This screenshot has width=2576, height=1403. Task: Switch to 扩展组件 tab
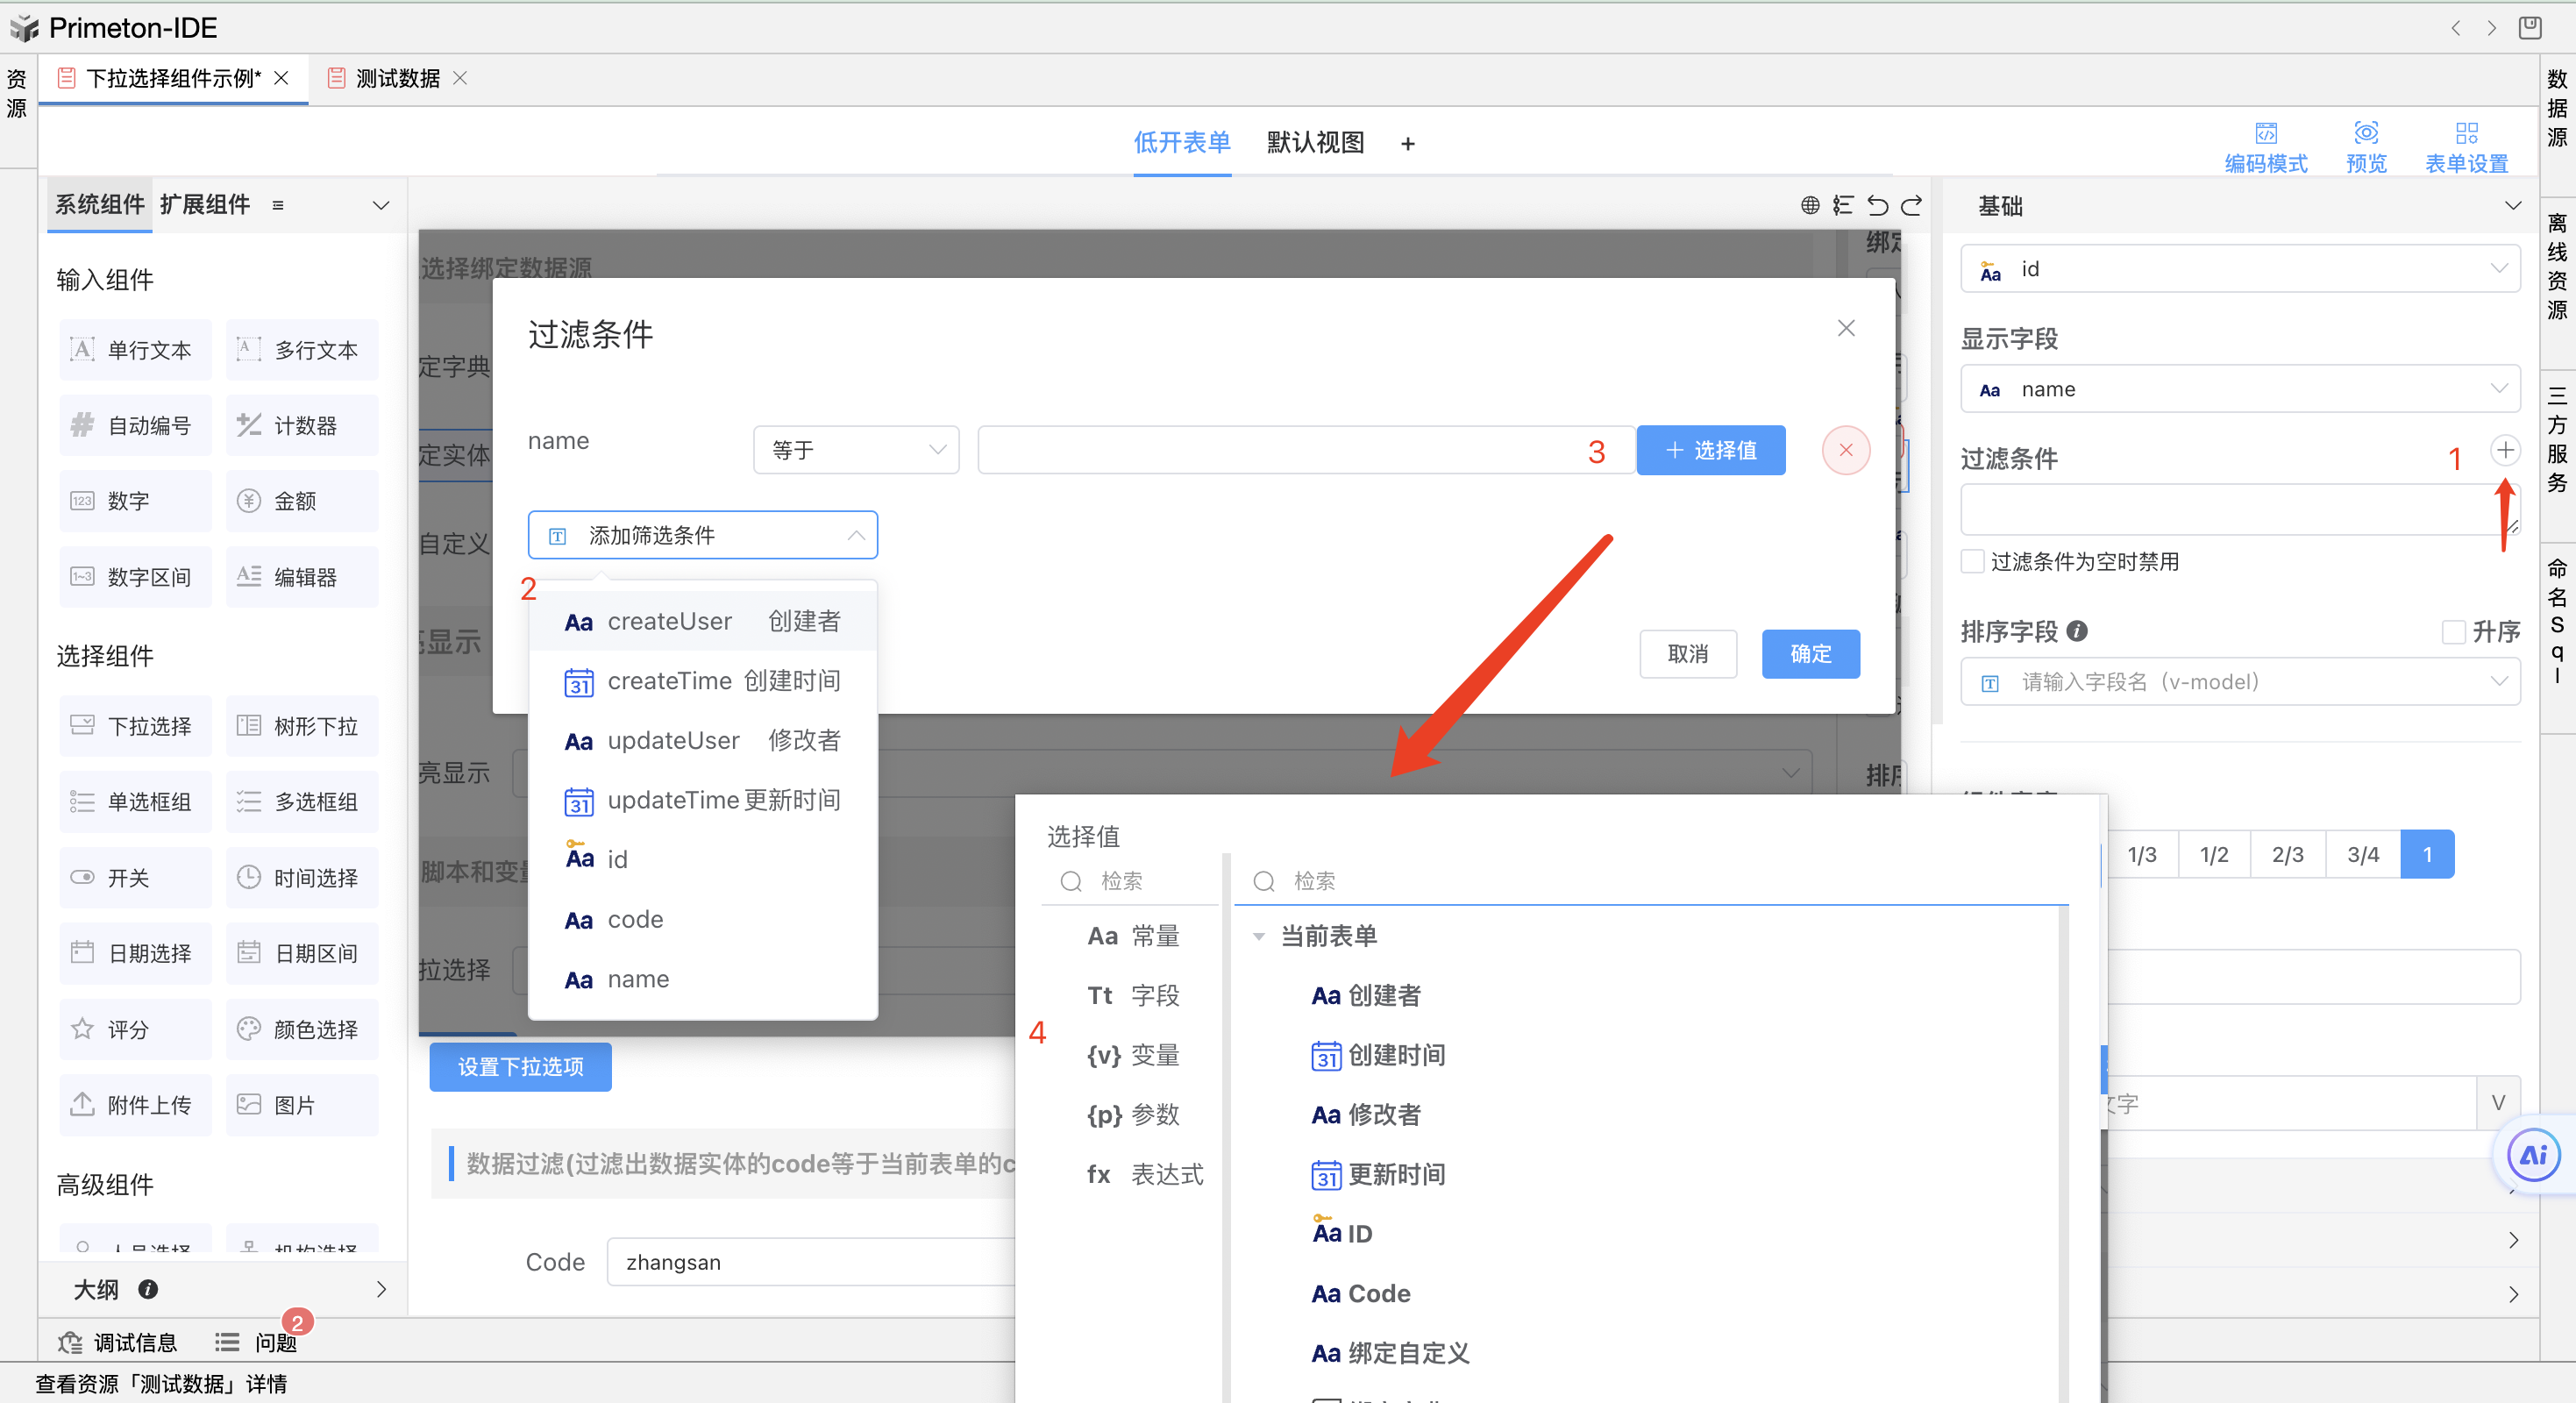[205, 205]
